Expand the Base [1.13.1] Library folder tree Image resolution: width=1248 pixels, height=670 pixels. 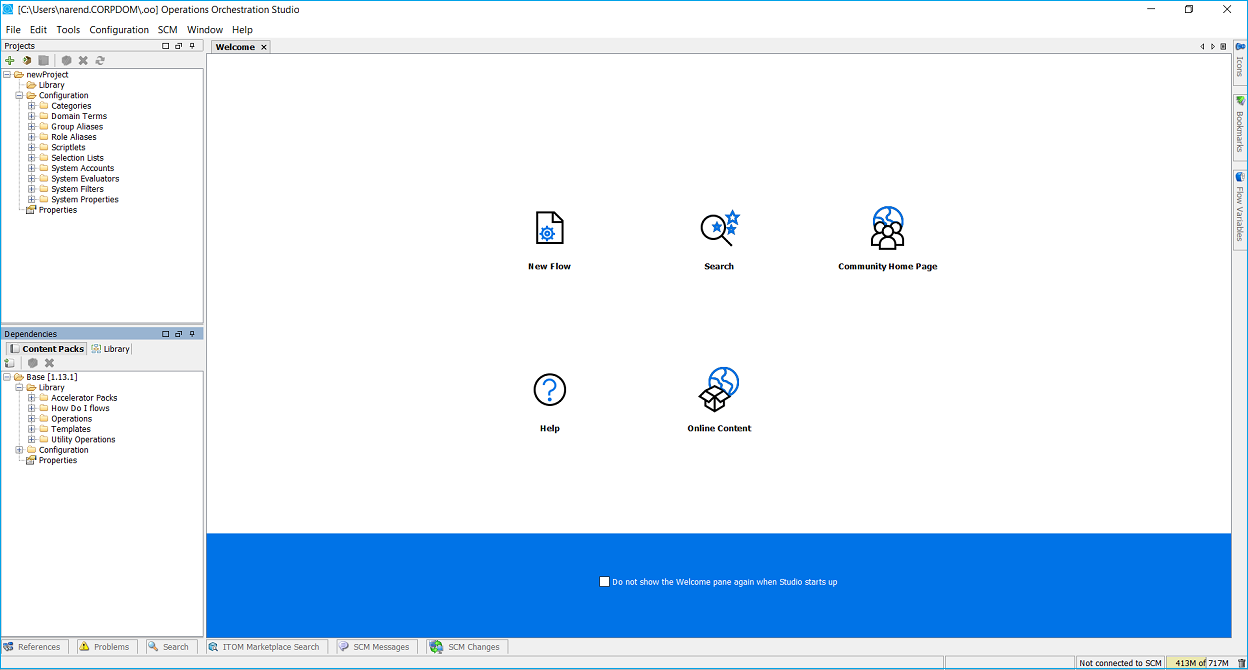[19, 387]
